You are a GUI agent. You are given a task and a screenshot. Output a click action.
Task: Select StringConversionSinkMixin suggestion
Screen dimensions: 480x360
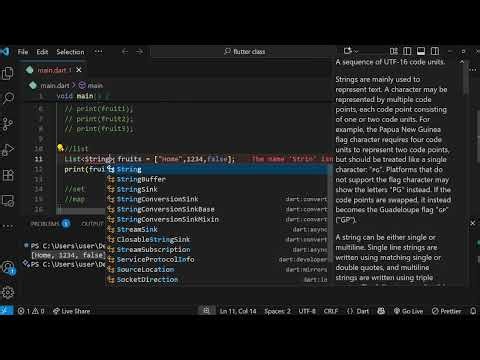[217, 219]
